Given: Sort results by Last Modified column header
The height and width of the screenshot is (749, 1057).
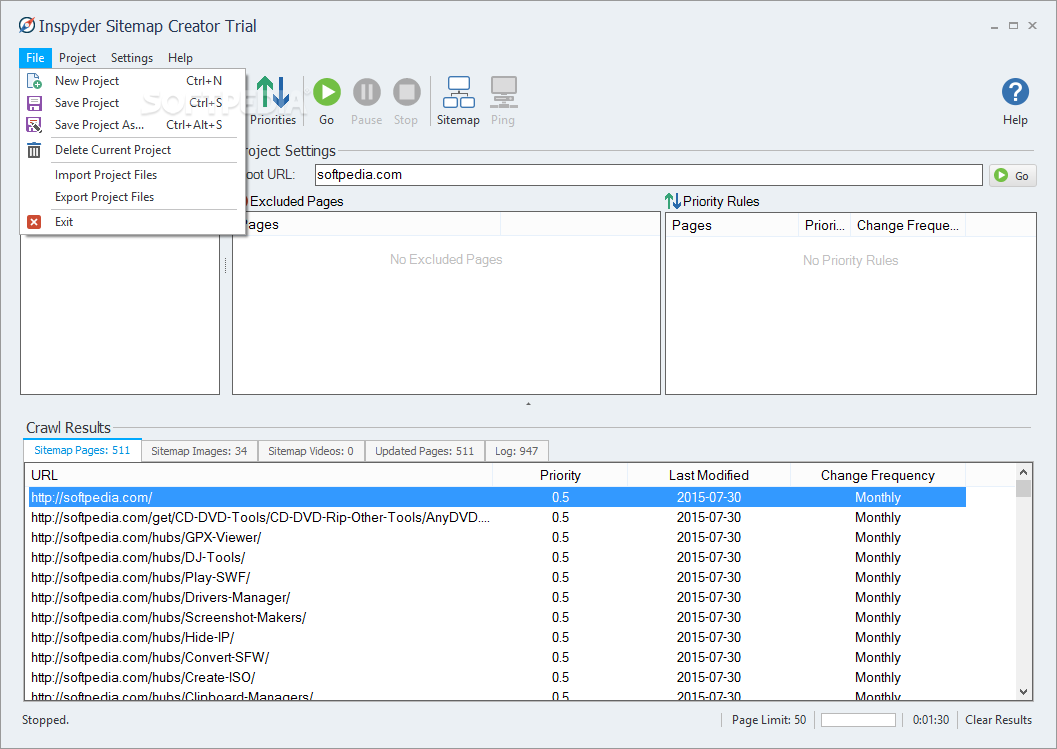Looking at the screenshot, I should click(708, 475).
